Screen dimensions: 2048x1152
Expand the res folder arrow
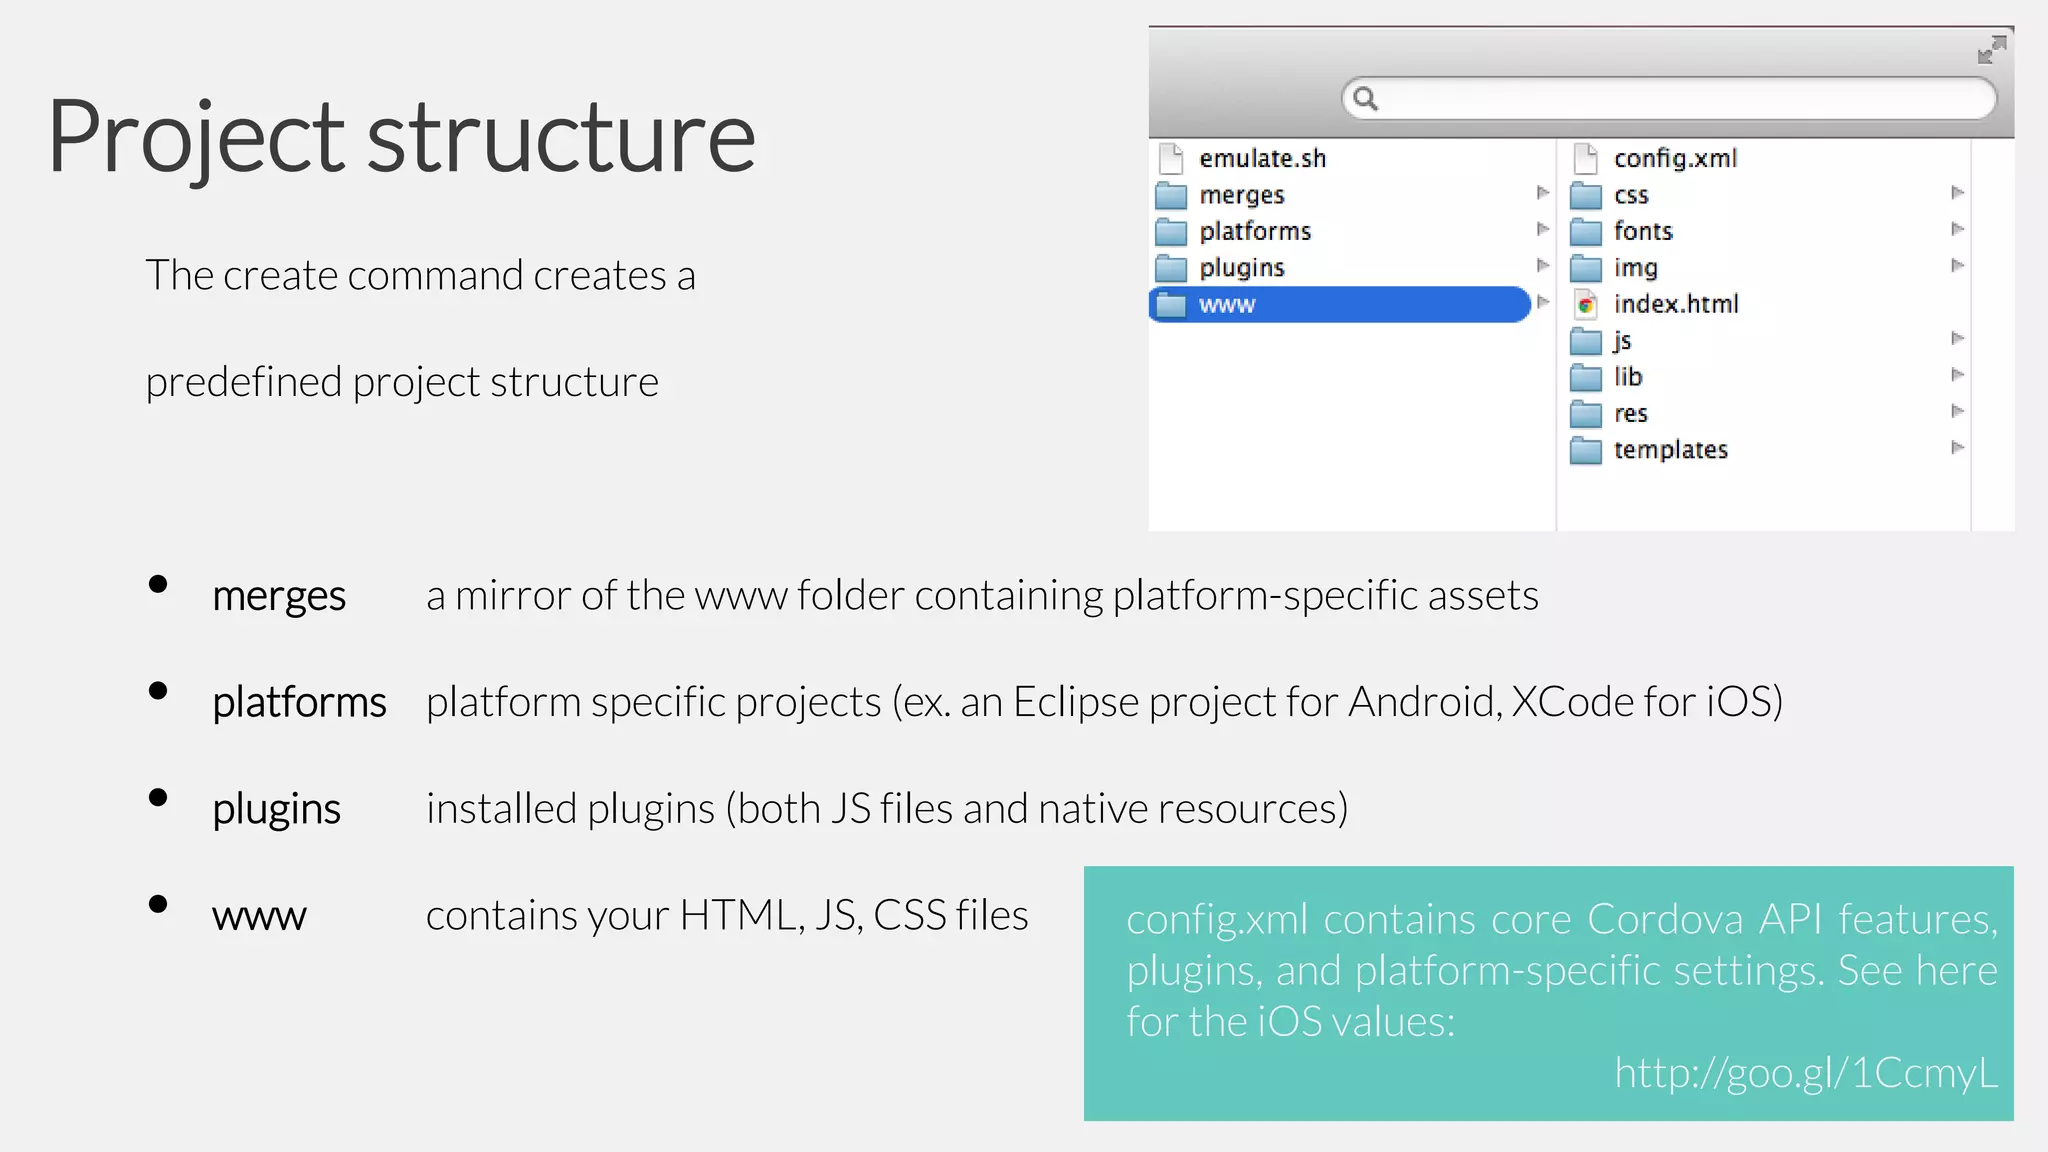1958,411
